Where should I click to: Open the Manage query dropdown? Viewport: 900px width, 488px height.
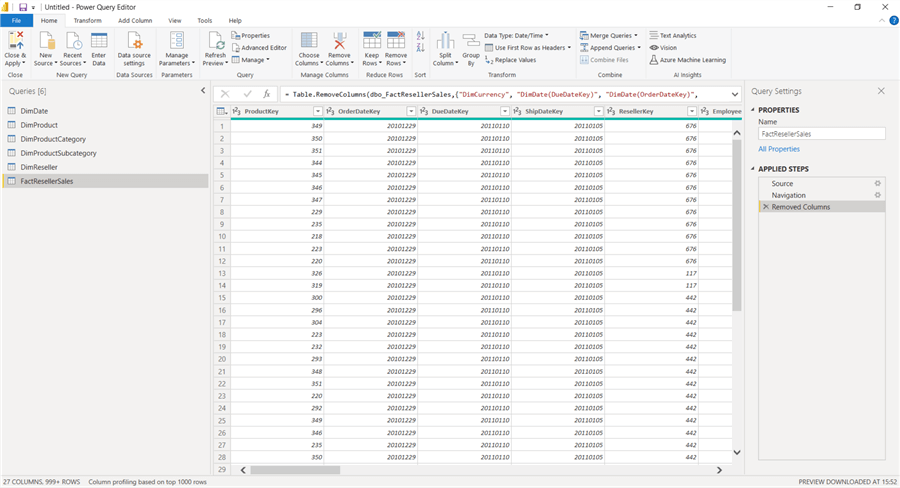250,60
